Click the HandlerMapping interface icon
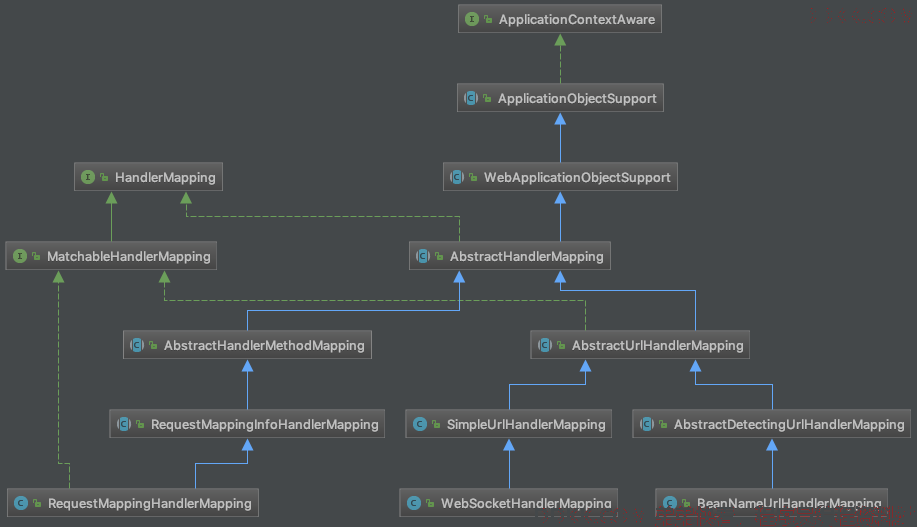The width and height of the screenshot is (917, 527). coord(88,177)
